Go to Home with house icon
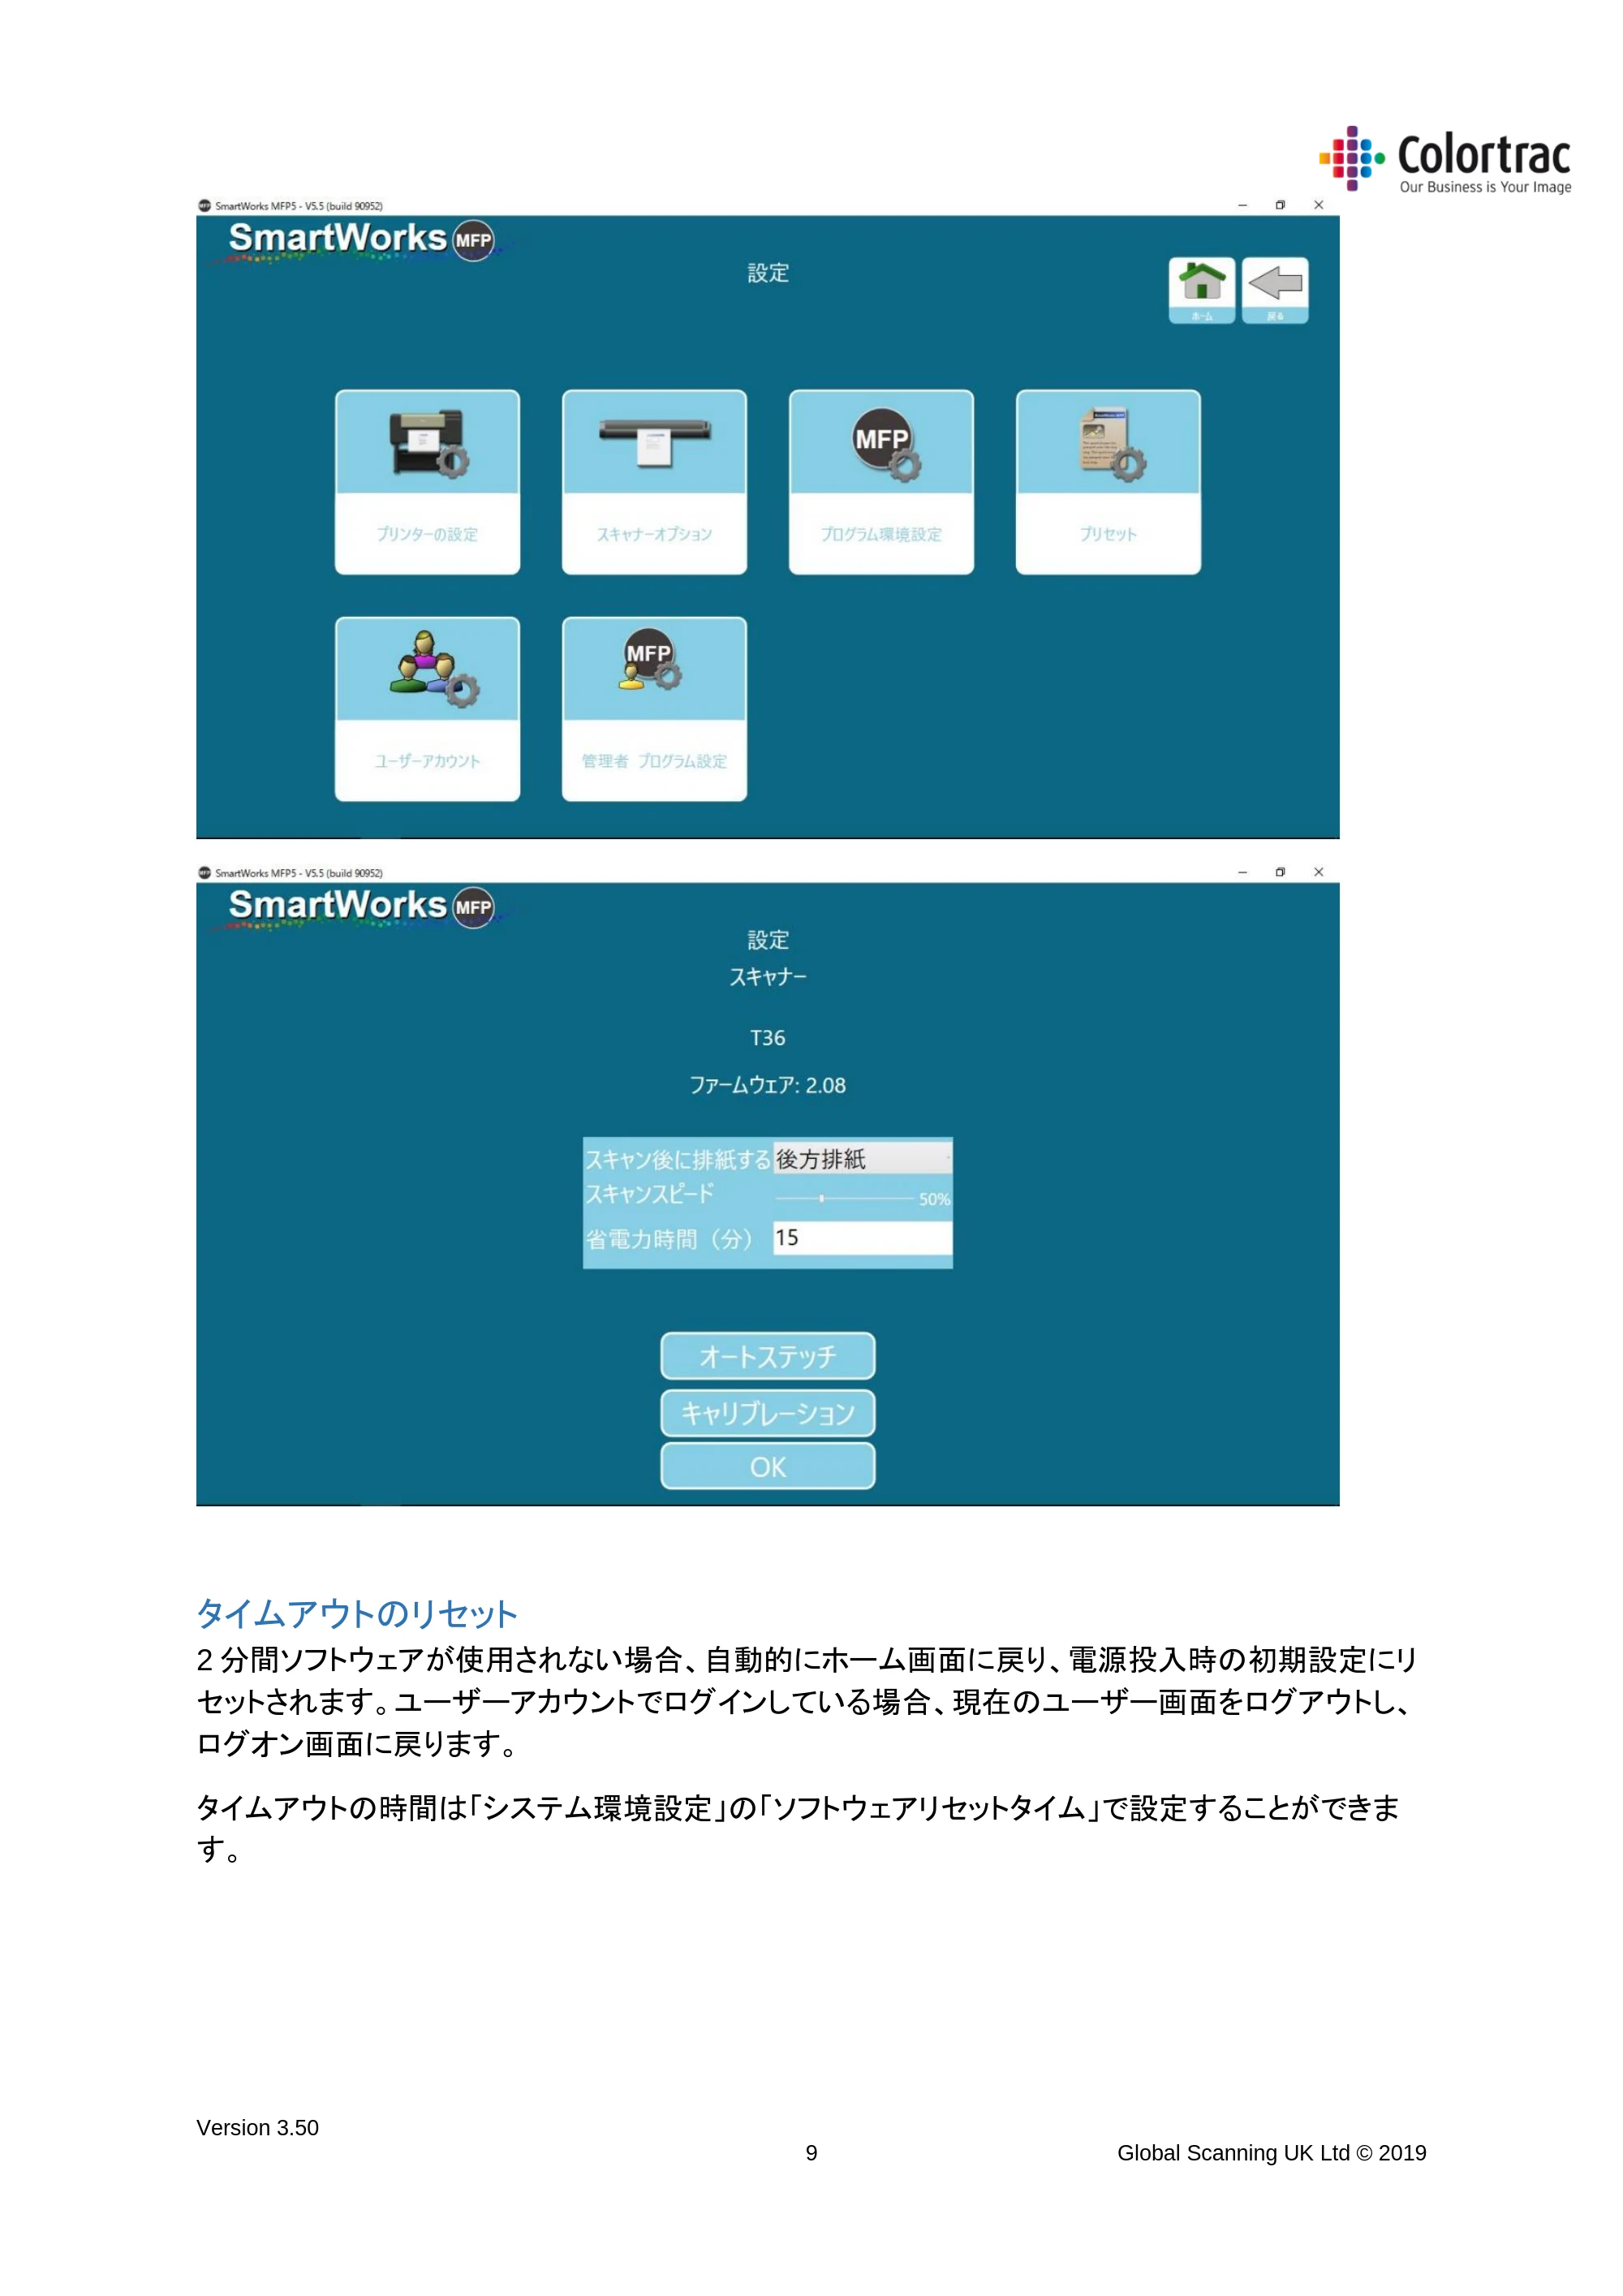The image size is (1623, 2296). (1202, 290)
